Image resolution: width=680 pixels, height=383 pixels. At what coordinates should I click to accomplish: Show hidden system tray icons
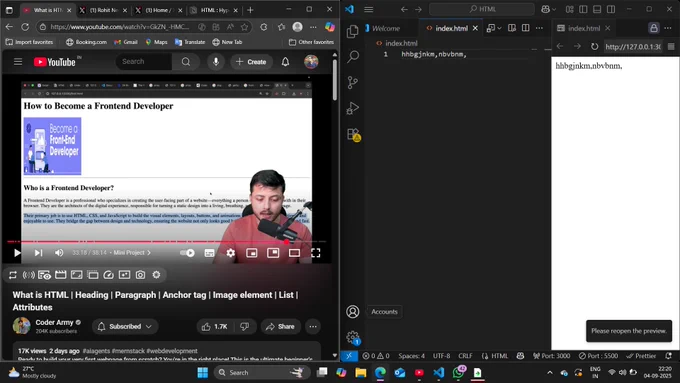[x=550, y=373]
